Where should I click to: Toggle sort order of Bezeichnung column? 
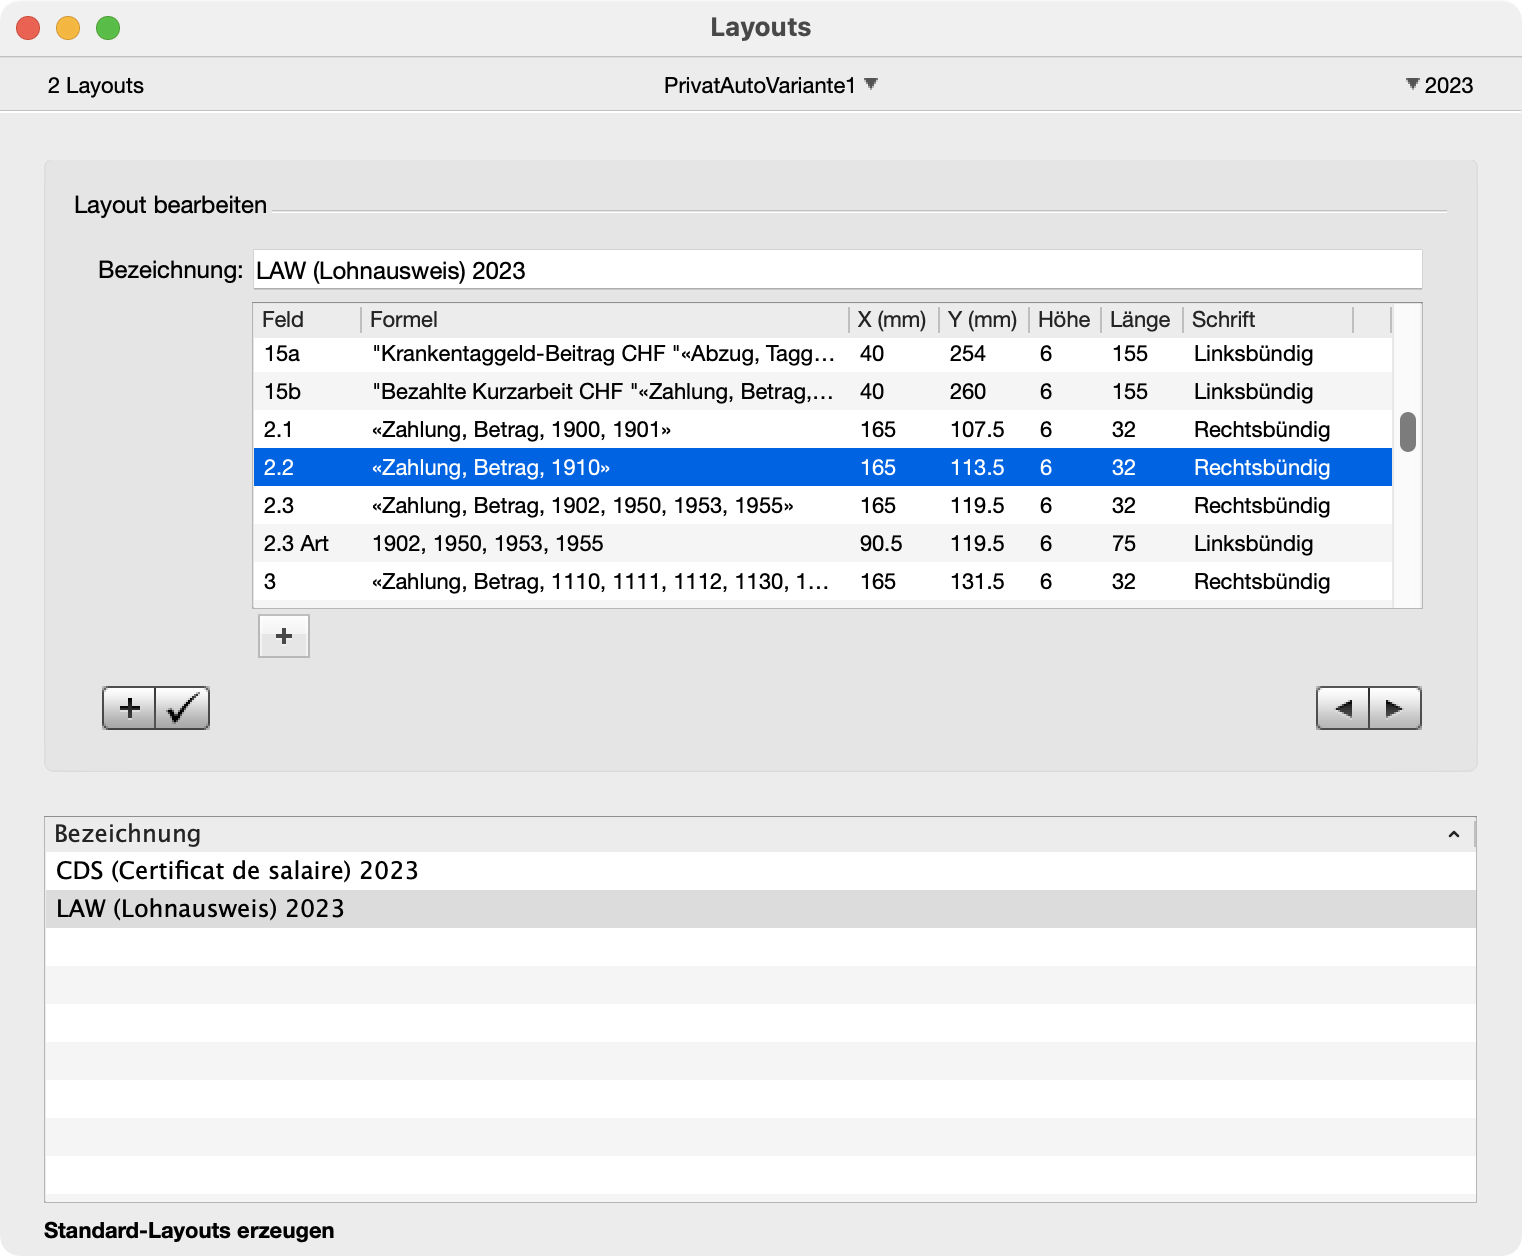[x=1453, y=834]
